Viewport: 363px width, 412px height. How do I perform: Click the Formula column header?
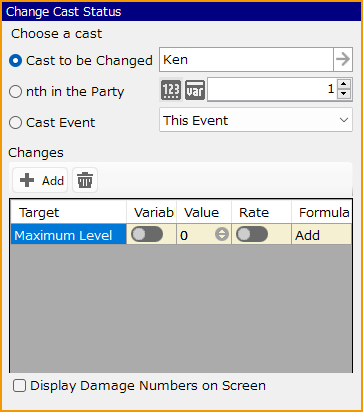321,212
